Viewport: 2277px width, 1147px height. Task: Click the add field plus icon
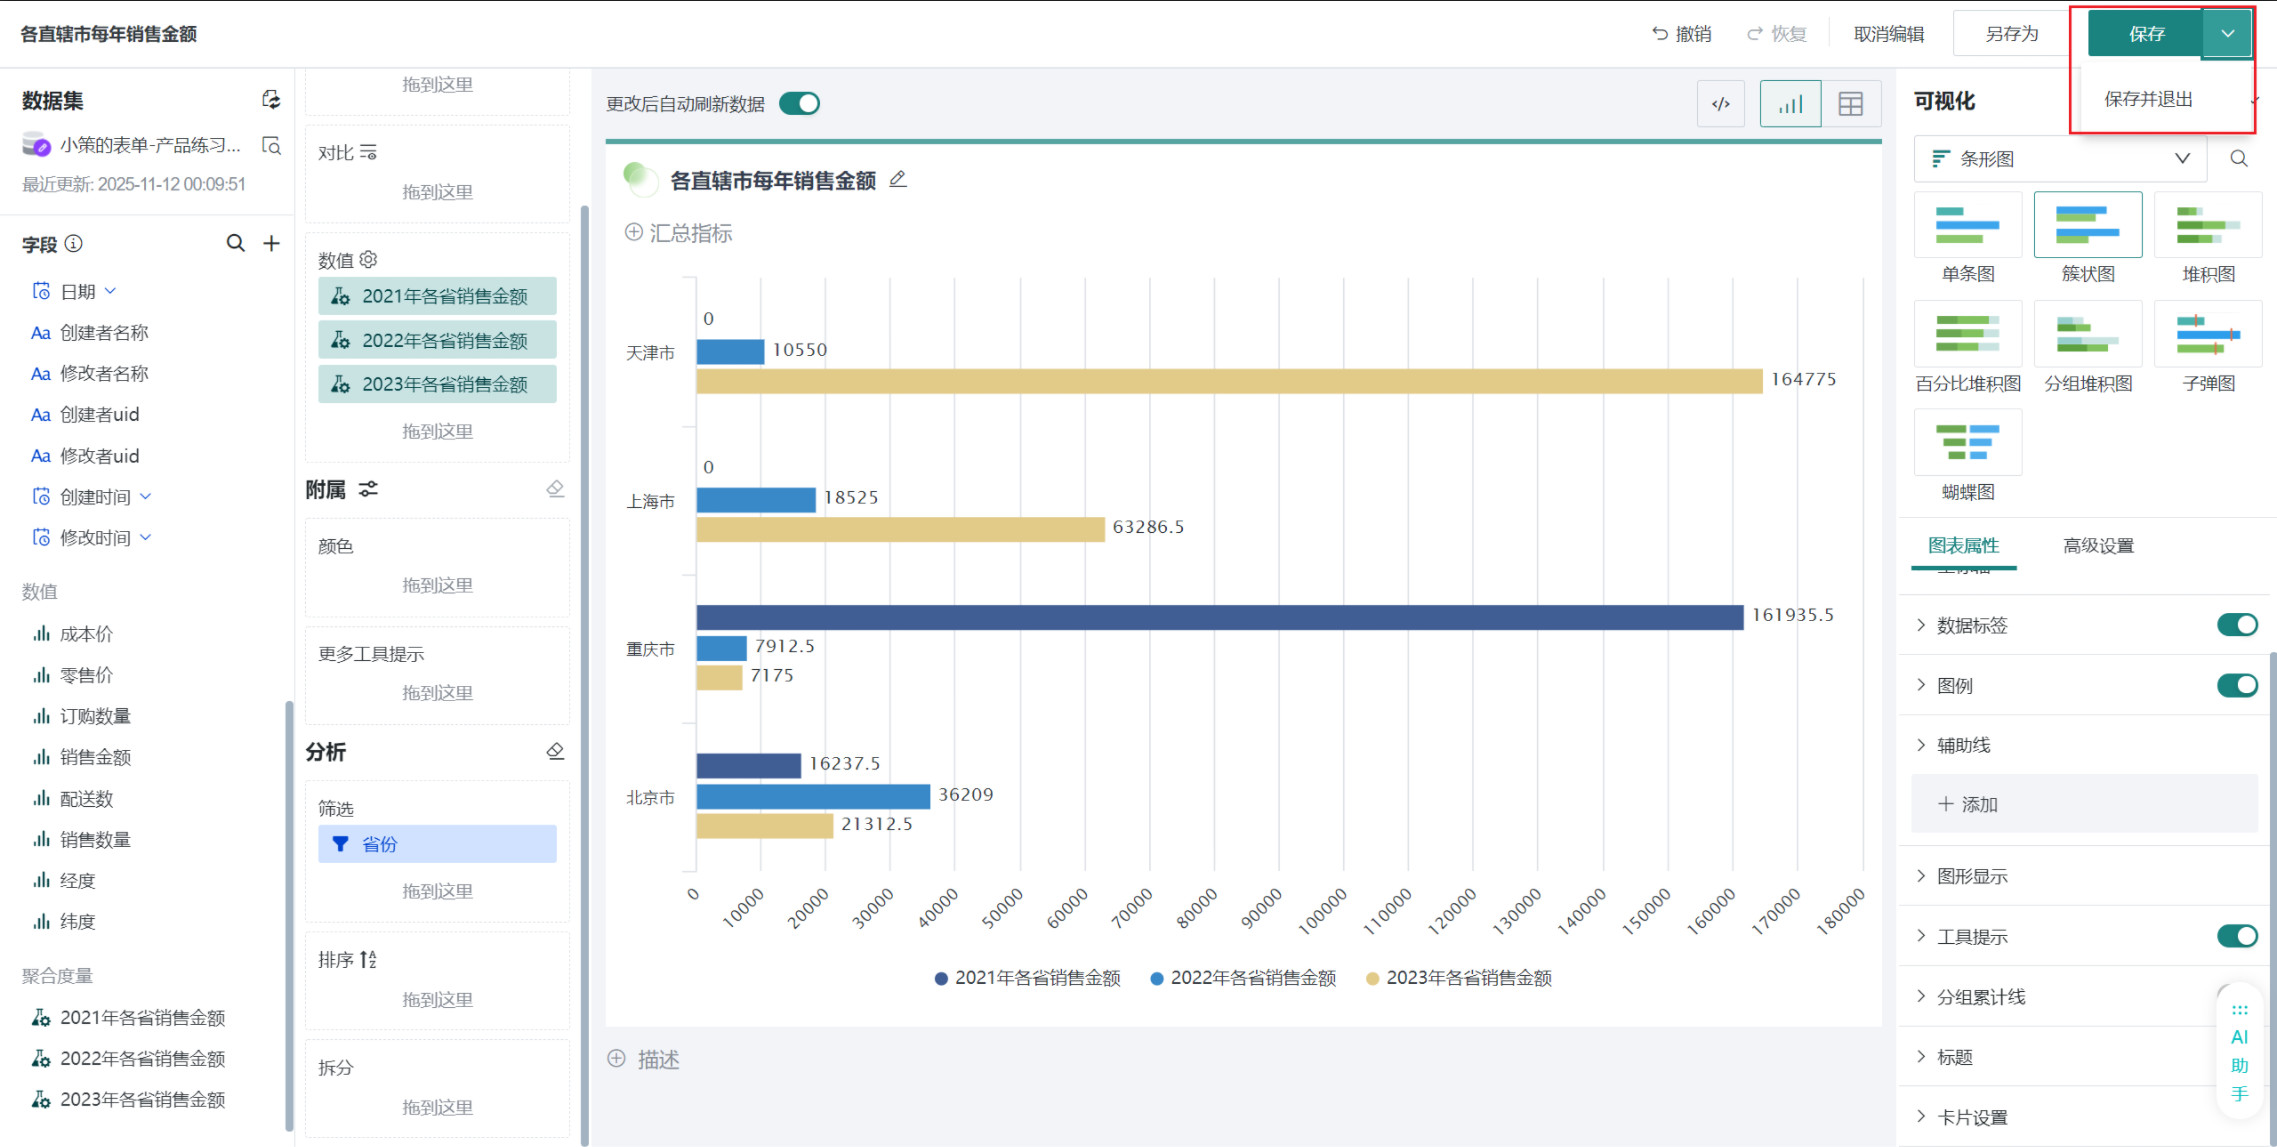[271, 244]
